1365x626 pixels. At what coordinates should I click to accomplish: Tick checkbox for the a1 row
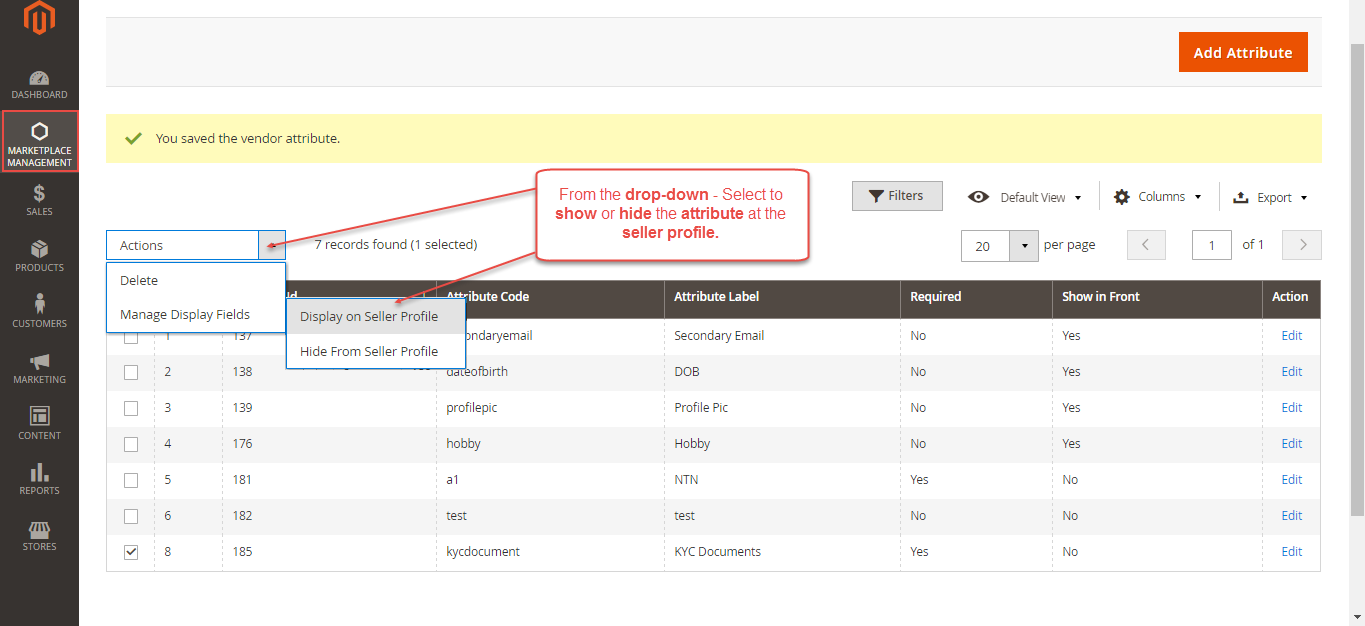click(x=131, y=480)
